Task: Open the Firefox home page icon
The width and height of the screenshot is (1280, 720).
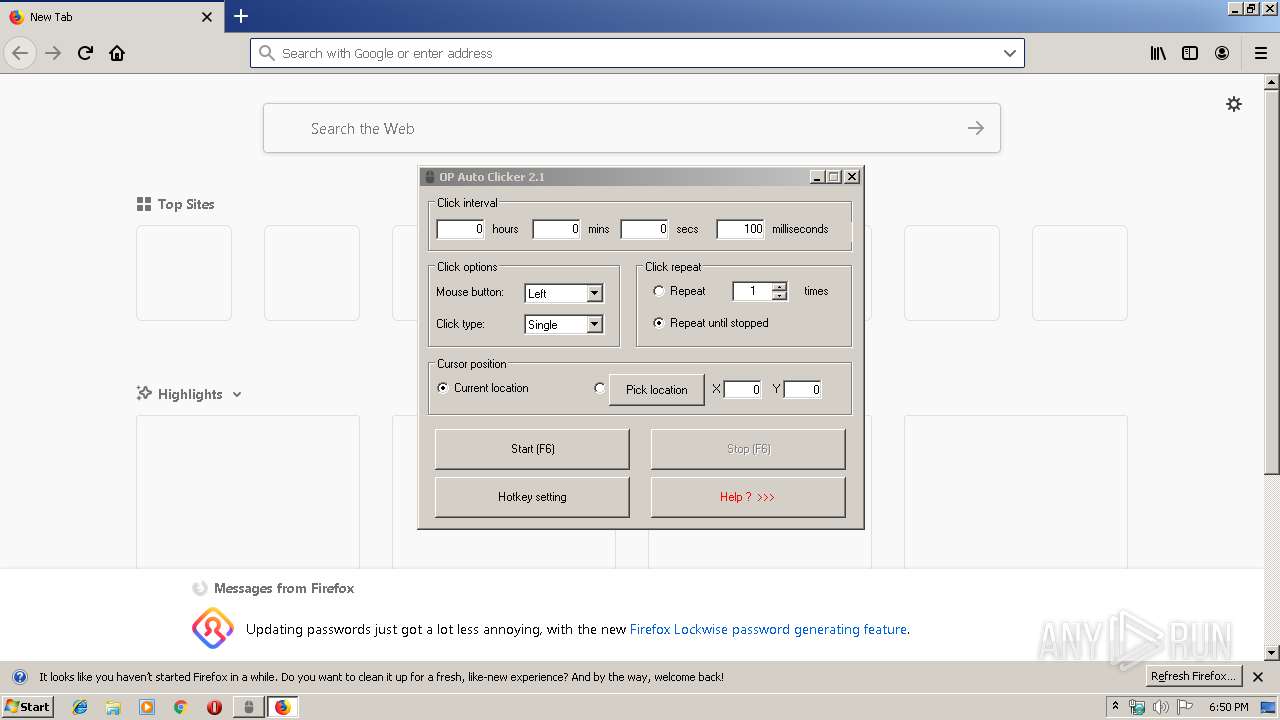Action: (117, 53)
